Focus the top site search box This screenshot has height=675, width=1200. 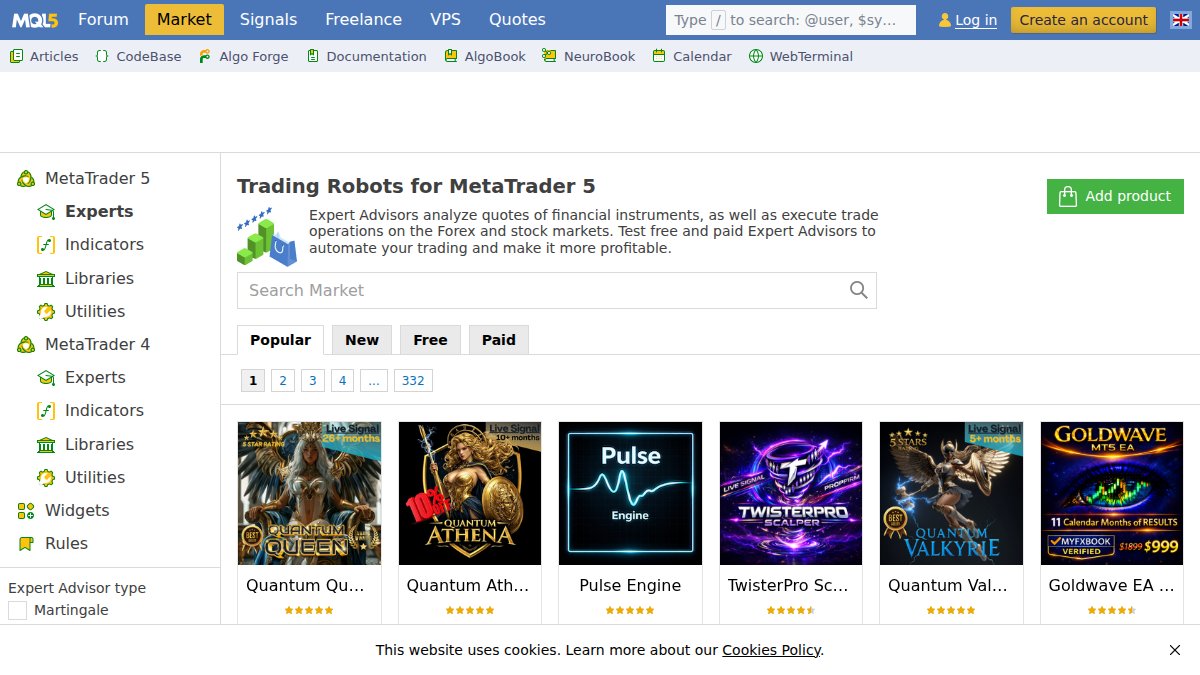pyautogui.click(x=790, y=20)
